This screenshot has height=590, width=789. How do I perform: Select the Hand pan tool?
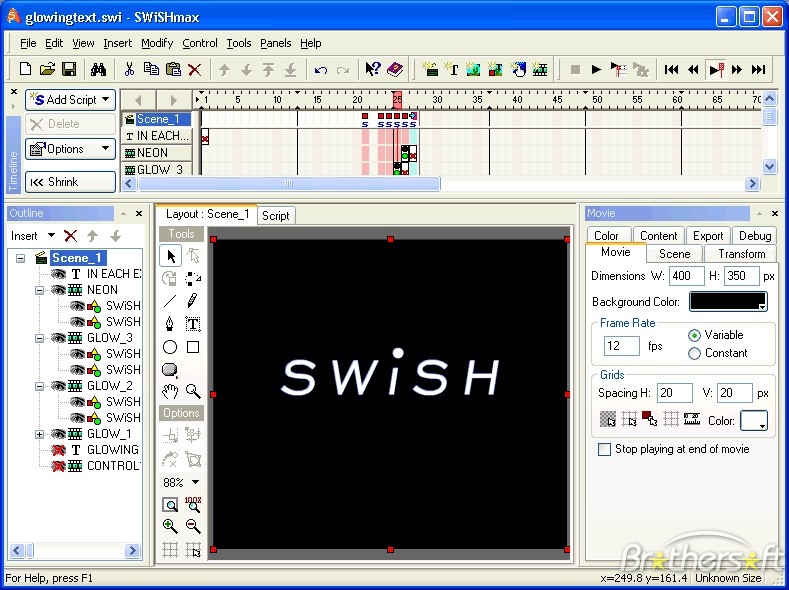pyautogui.click(x=170, y=391)
